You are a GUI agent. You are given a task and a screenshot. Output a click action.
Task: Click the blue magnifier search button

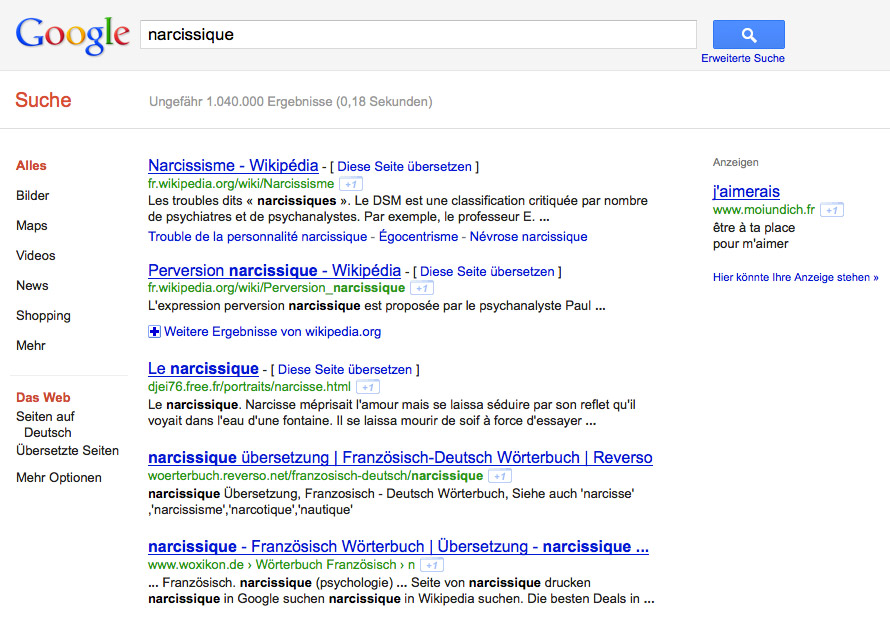click(x=748, y=35)
